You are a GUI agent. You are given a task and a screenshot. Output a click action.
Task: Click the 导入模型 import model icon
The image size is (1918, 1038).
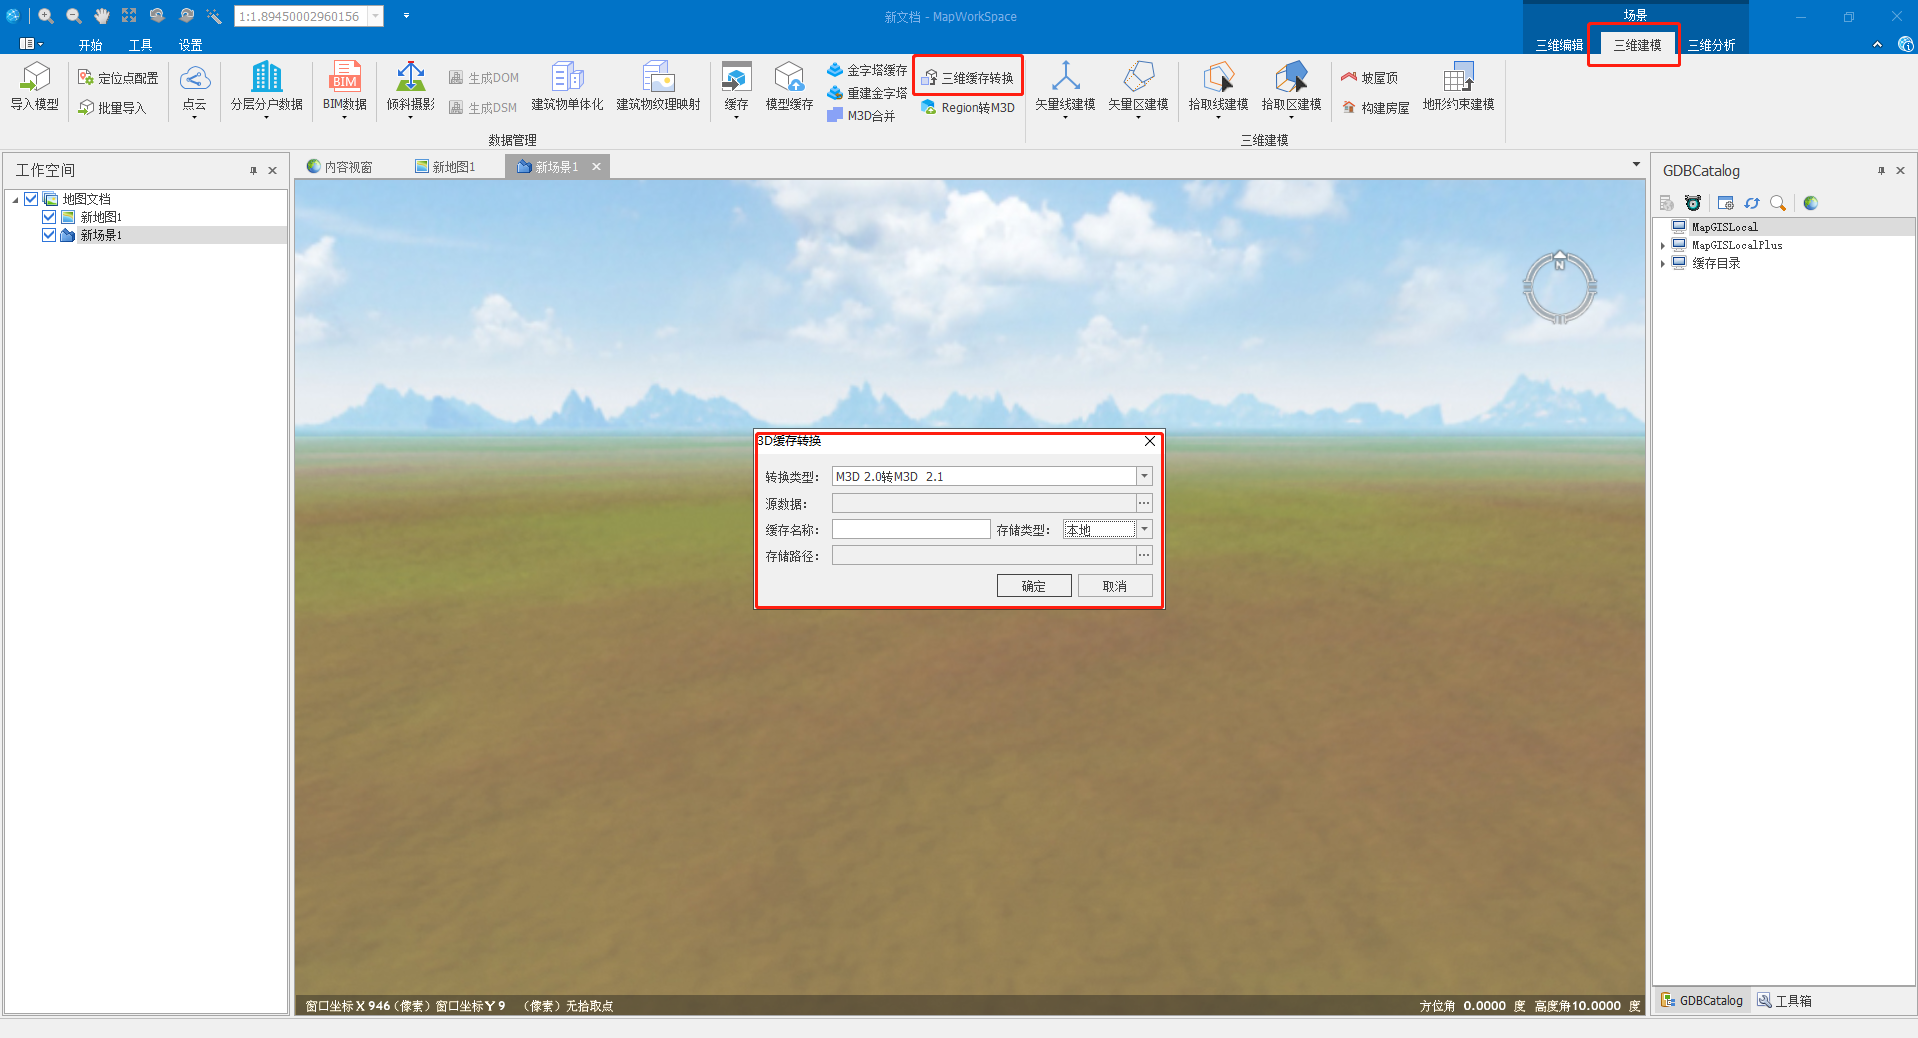[35, 78]
